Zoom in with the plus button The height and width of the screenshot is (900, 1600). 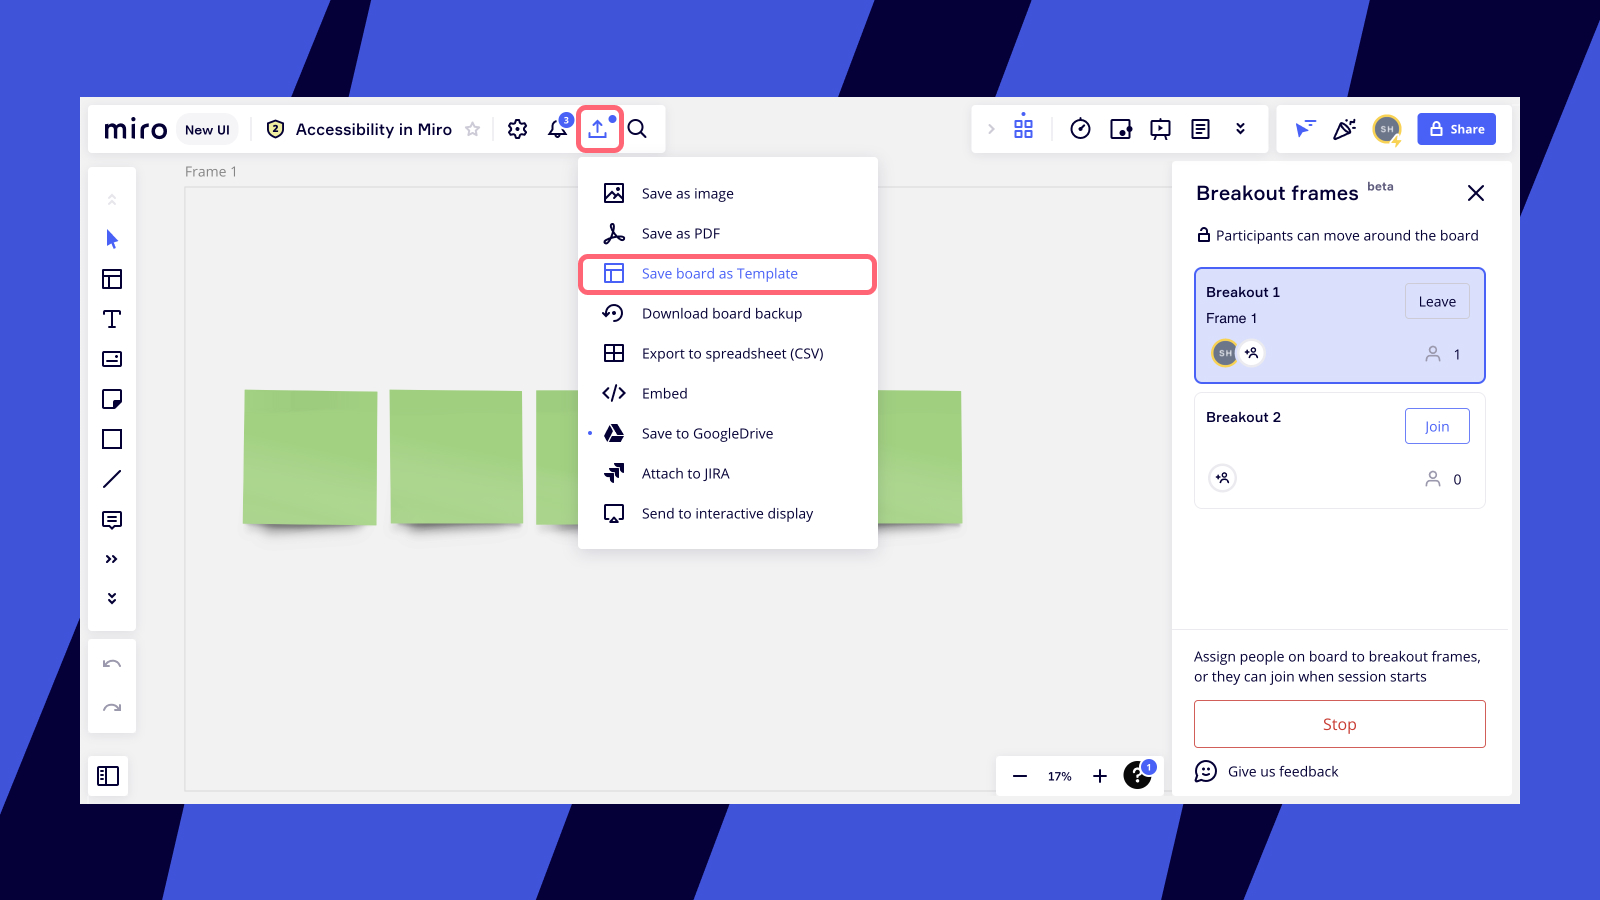(x=1100, y=776)
